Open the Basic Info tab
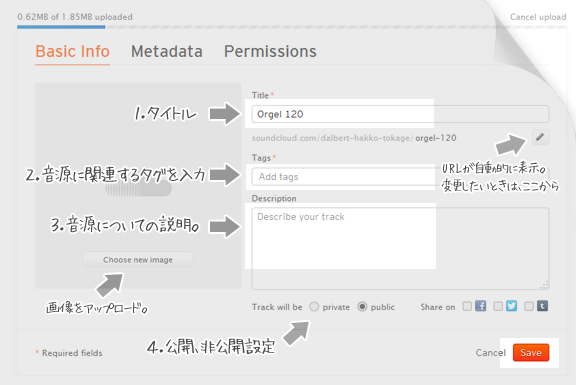The width and height of the screenshot is (576, 385). 72,51
